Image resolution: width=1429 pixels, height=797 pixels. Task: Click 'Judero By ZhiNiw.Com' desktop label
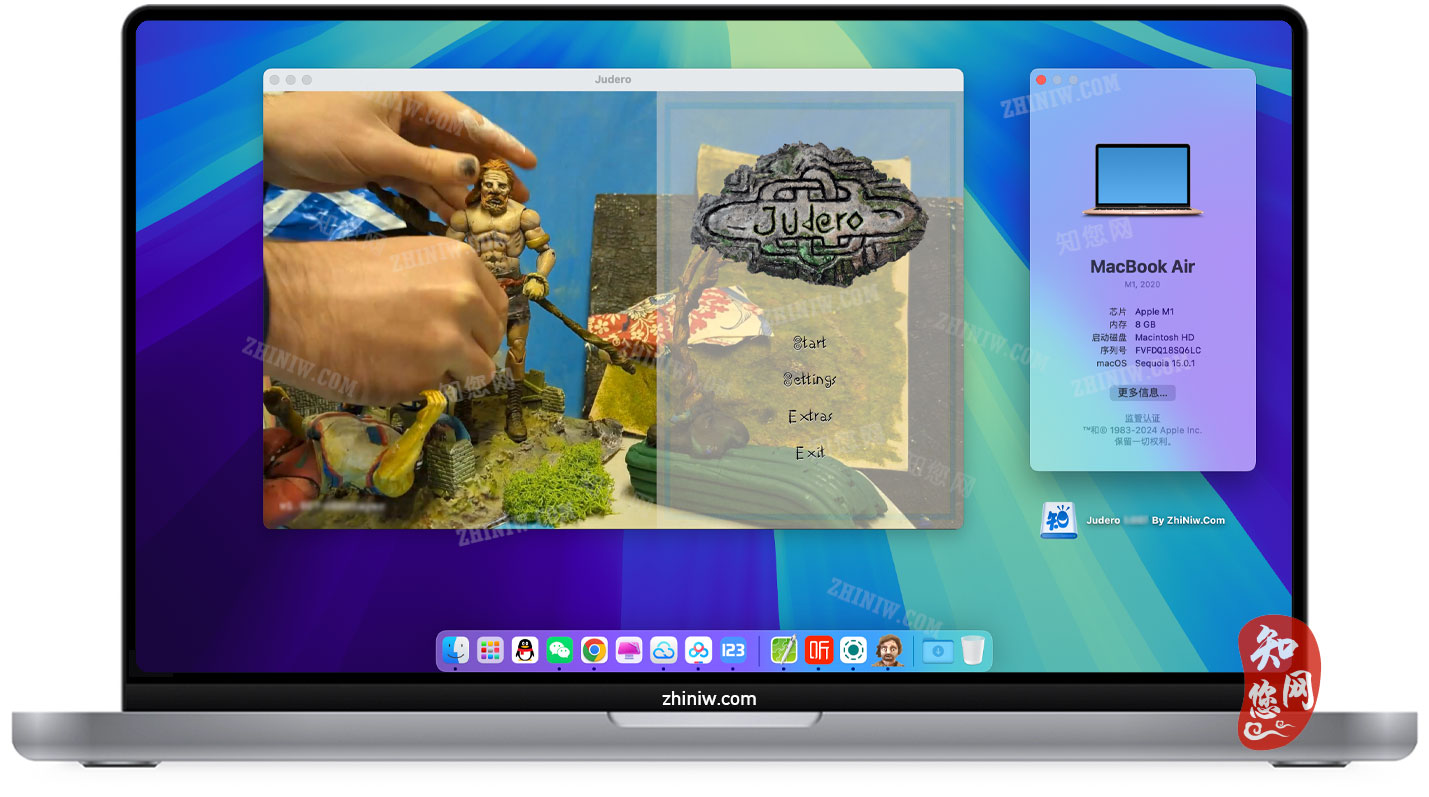click(x=1156, y=520)
